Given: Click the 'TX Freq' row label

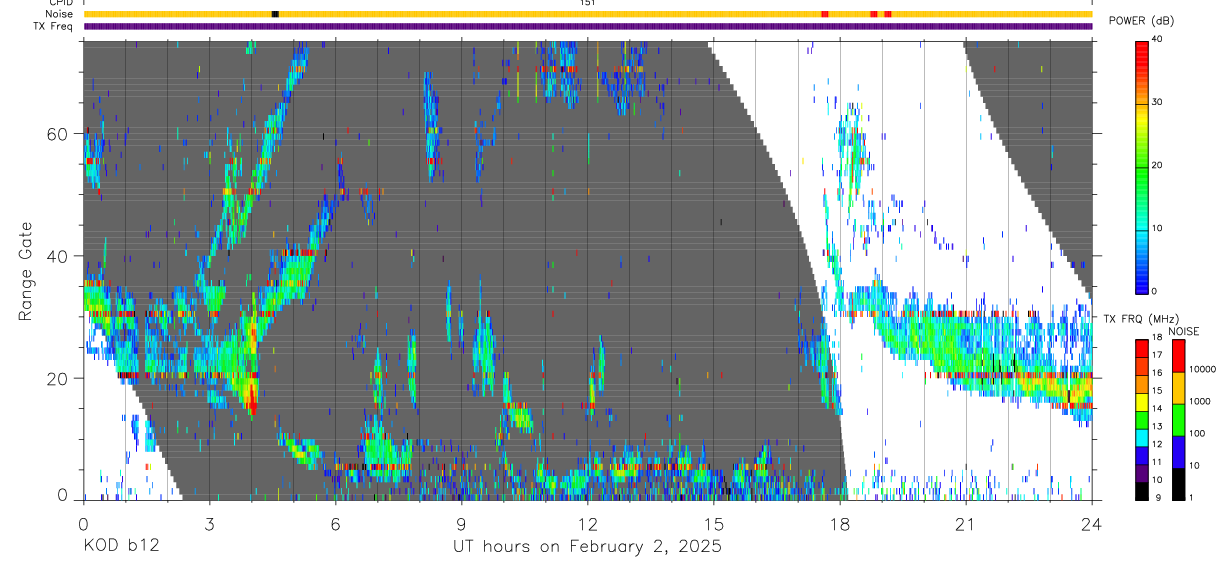Looking at the screenshot, I should (x=53, y=26).
